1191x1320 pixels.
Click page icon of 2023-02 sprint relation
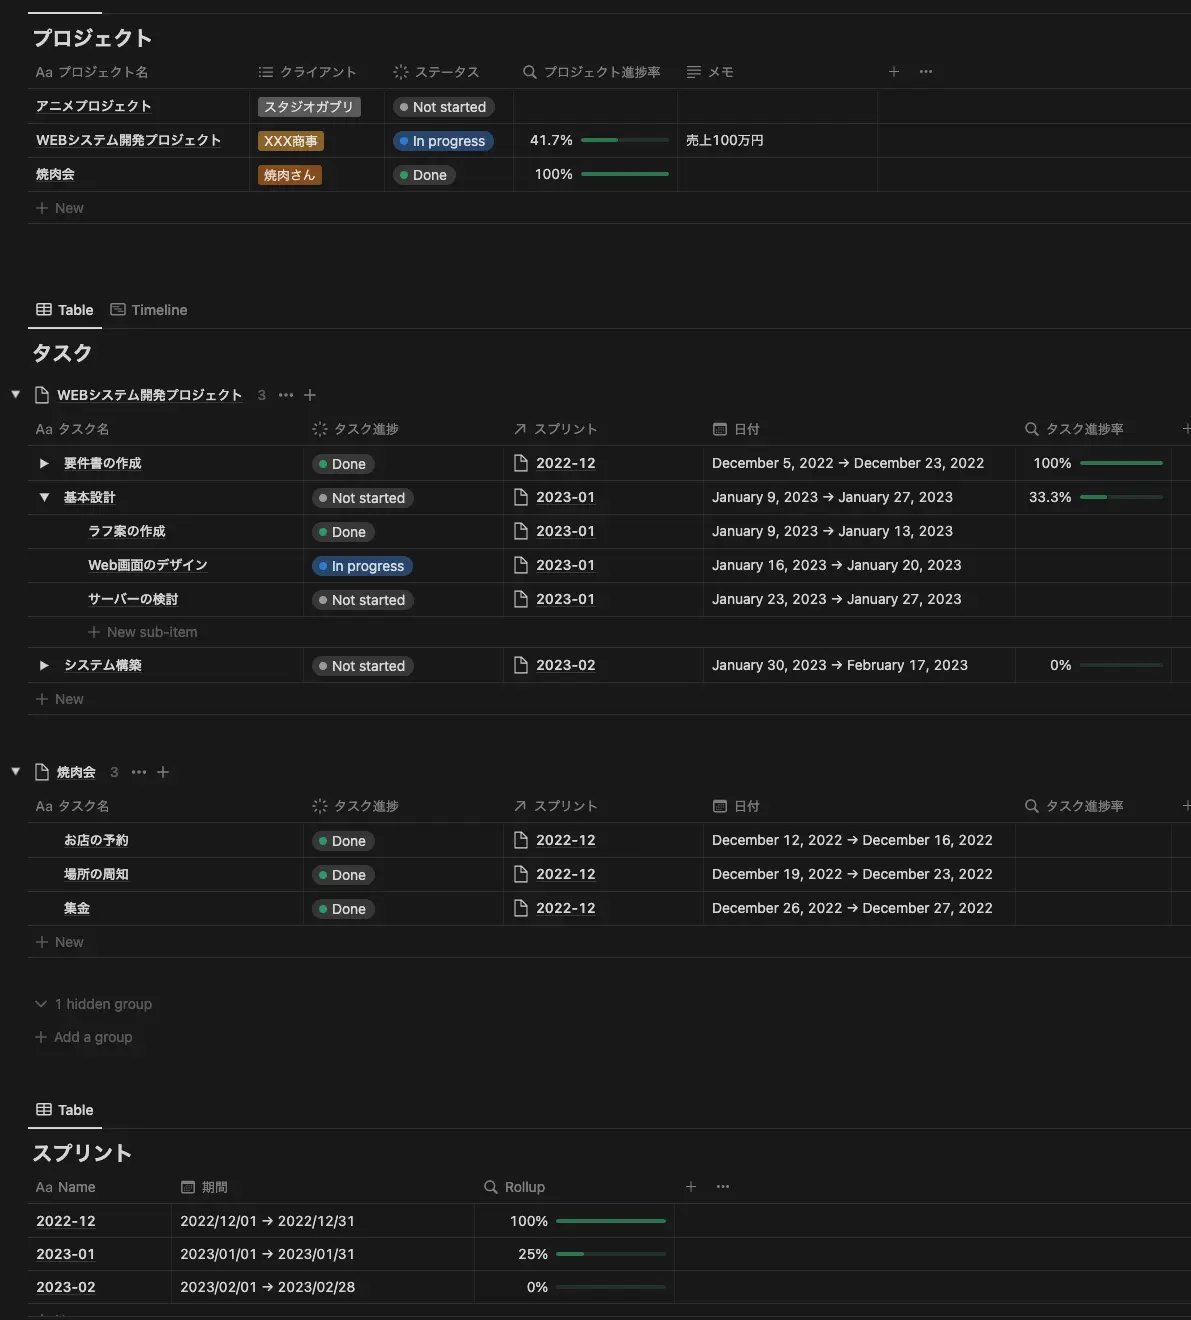521,665
